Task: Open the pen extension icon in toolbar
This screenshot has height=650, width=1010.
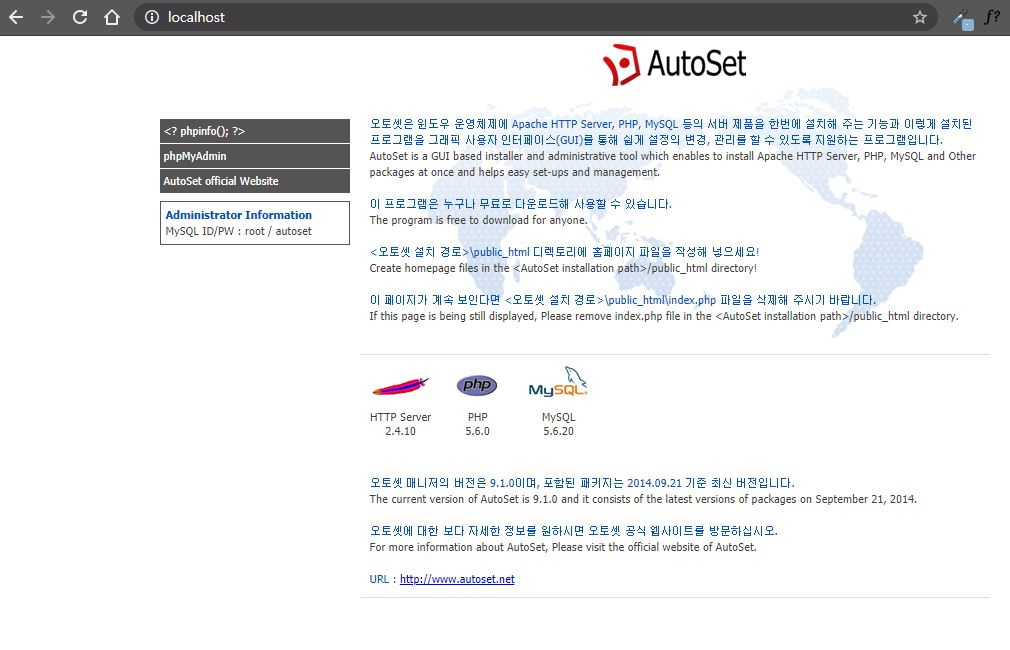Action: pos(963,19)
